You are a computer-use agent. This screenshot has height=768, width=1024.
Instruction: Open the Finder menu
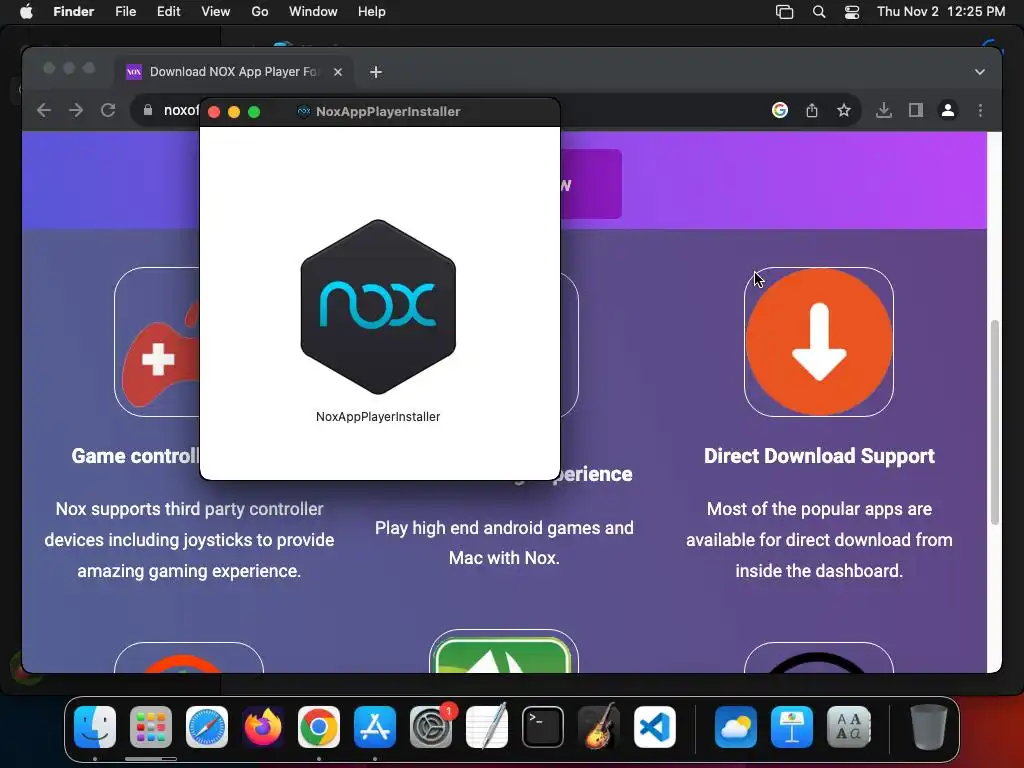point(73,12)
